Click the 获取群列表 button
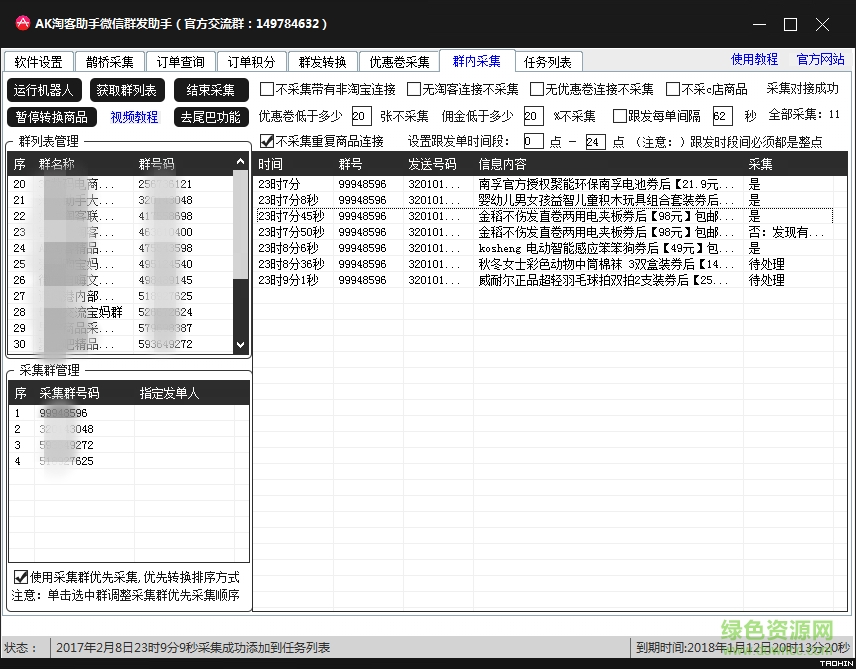 pos(127,90)
